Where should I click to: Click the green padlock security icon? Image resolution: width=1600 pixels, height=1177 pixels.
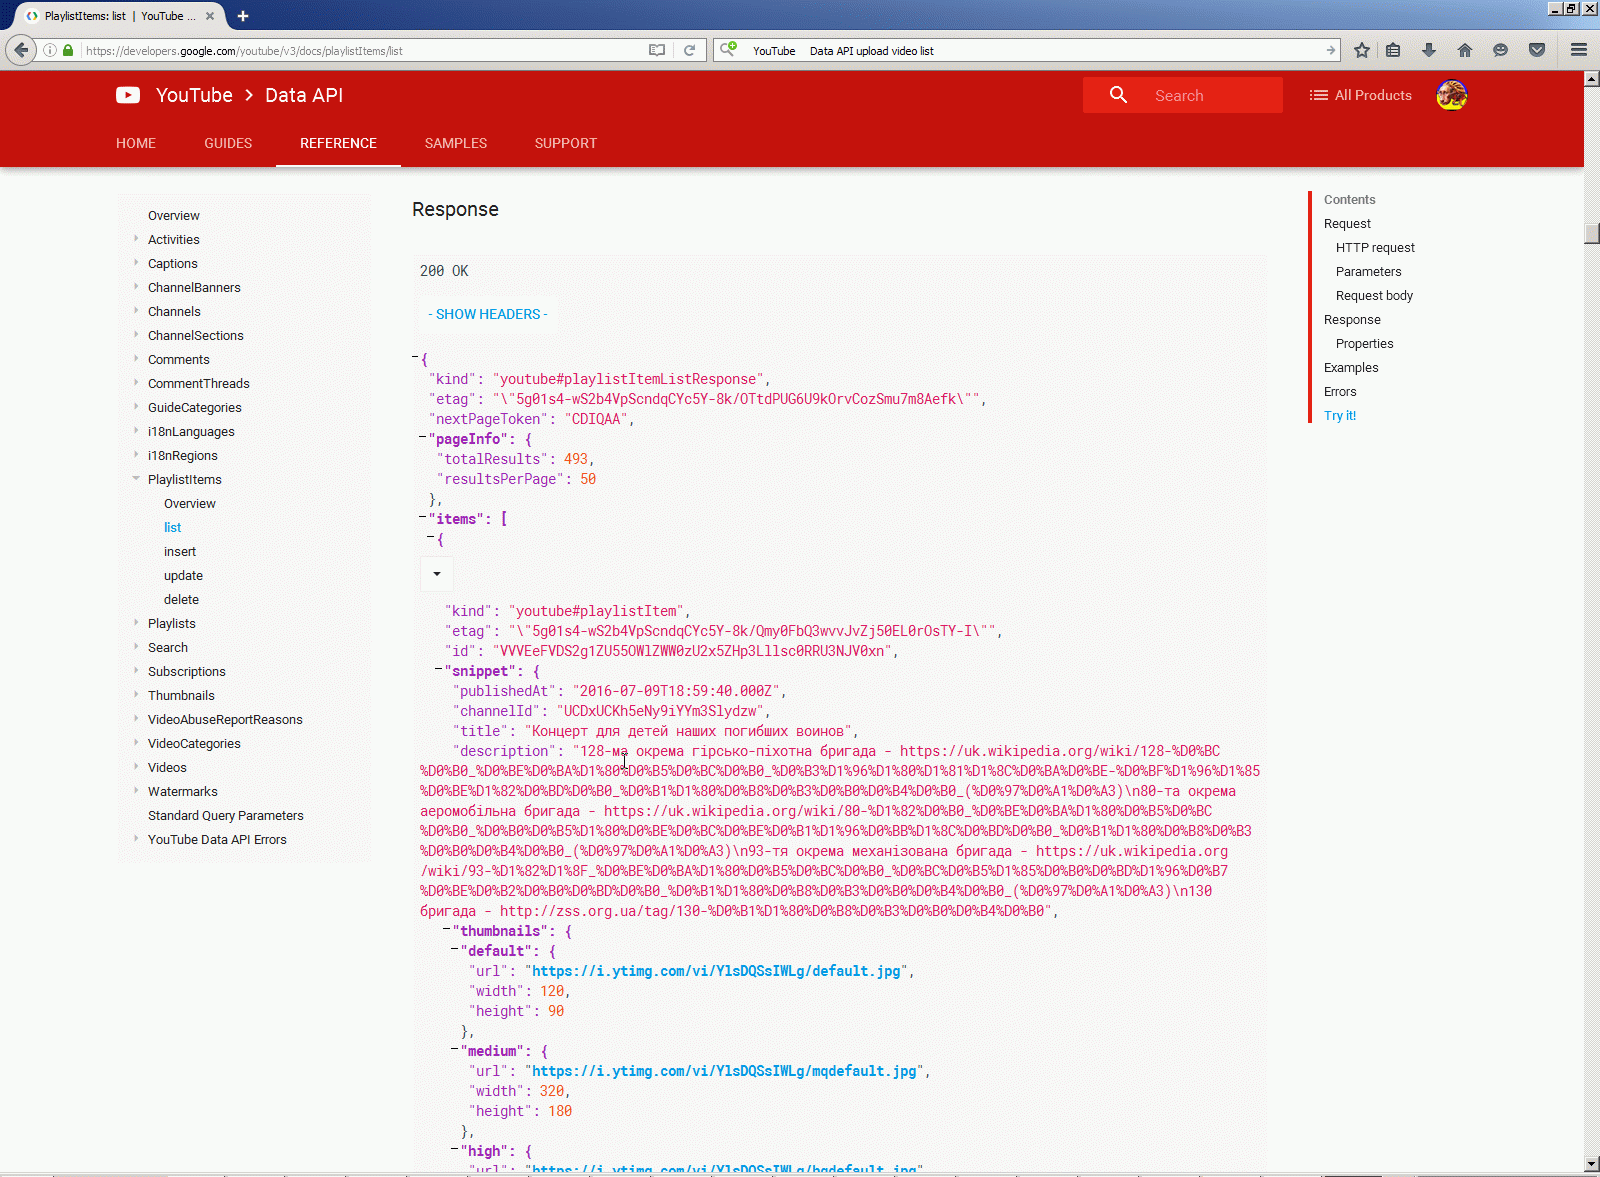tap(68, 50)
